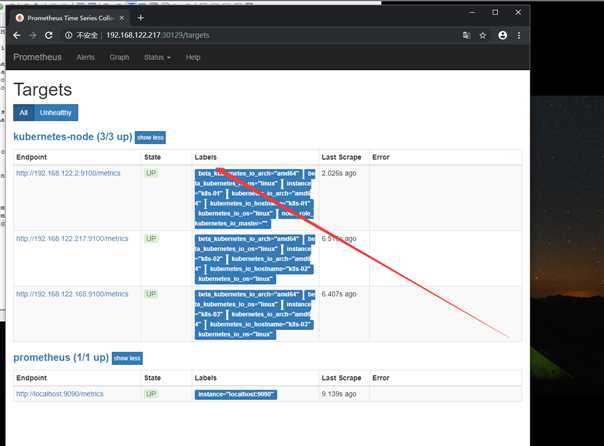The height and width of the screenshot is (446, 604).
Task: Open the kubernetes-node (3/3 up) heading link
Action: 73,137
